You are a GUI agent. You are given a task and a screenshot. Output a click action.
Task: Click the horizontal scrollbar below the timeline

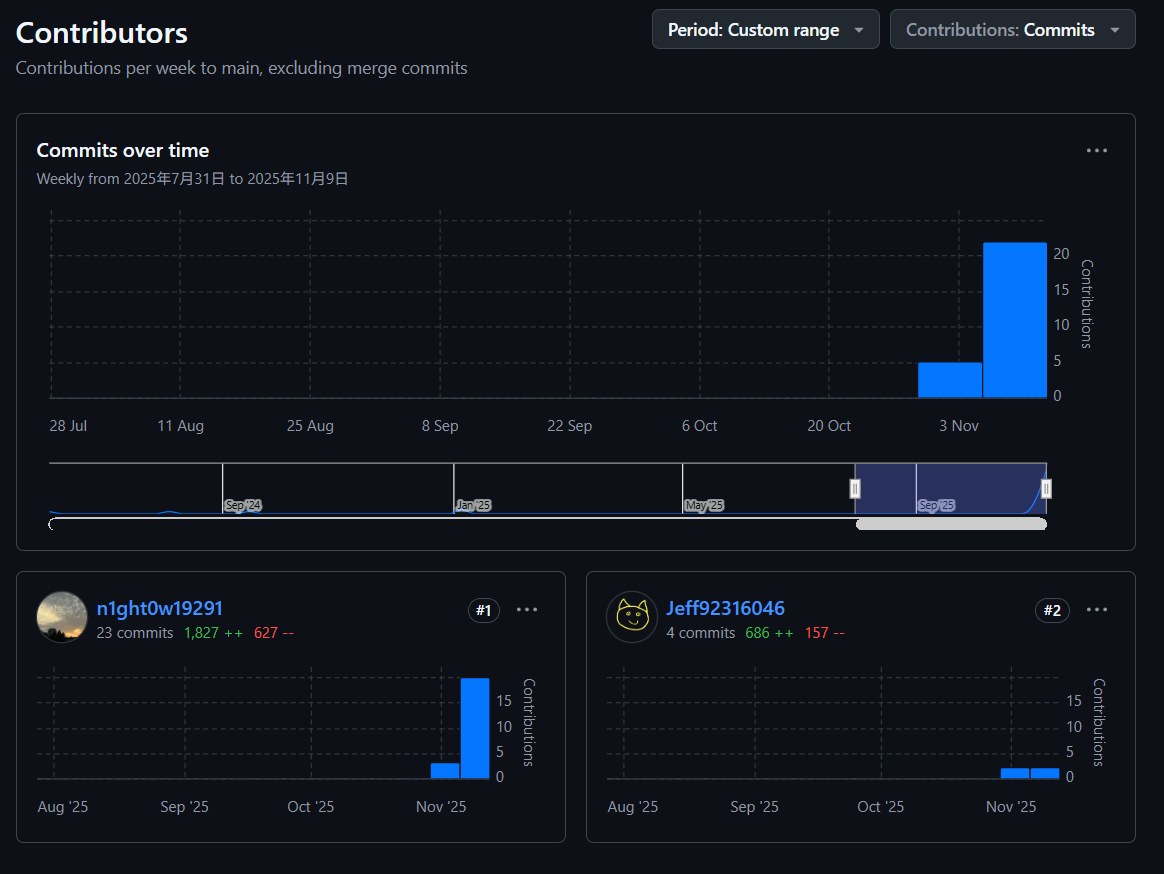coord(951,523)
